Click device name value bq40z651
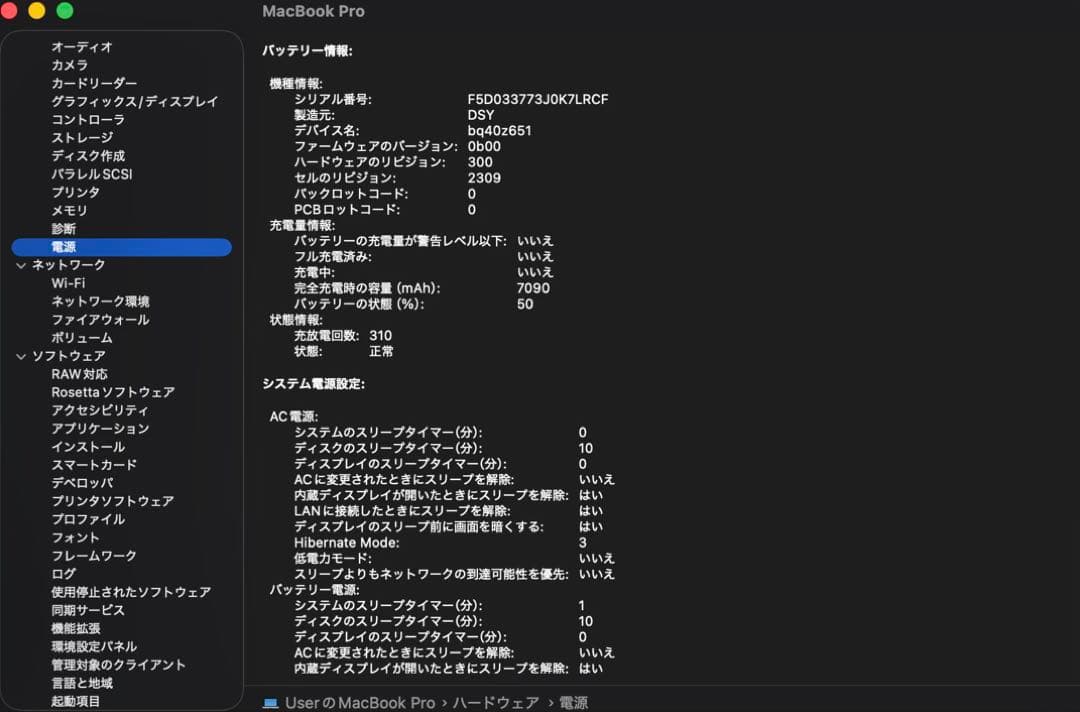 tap(499, 131)
